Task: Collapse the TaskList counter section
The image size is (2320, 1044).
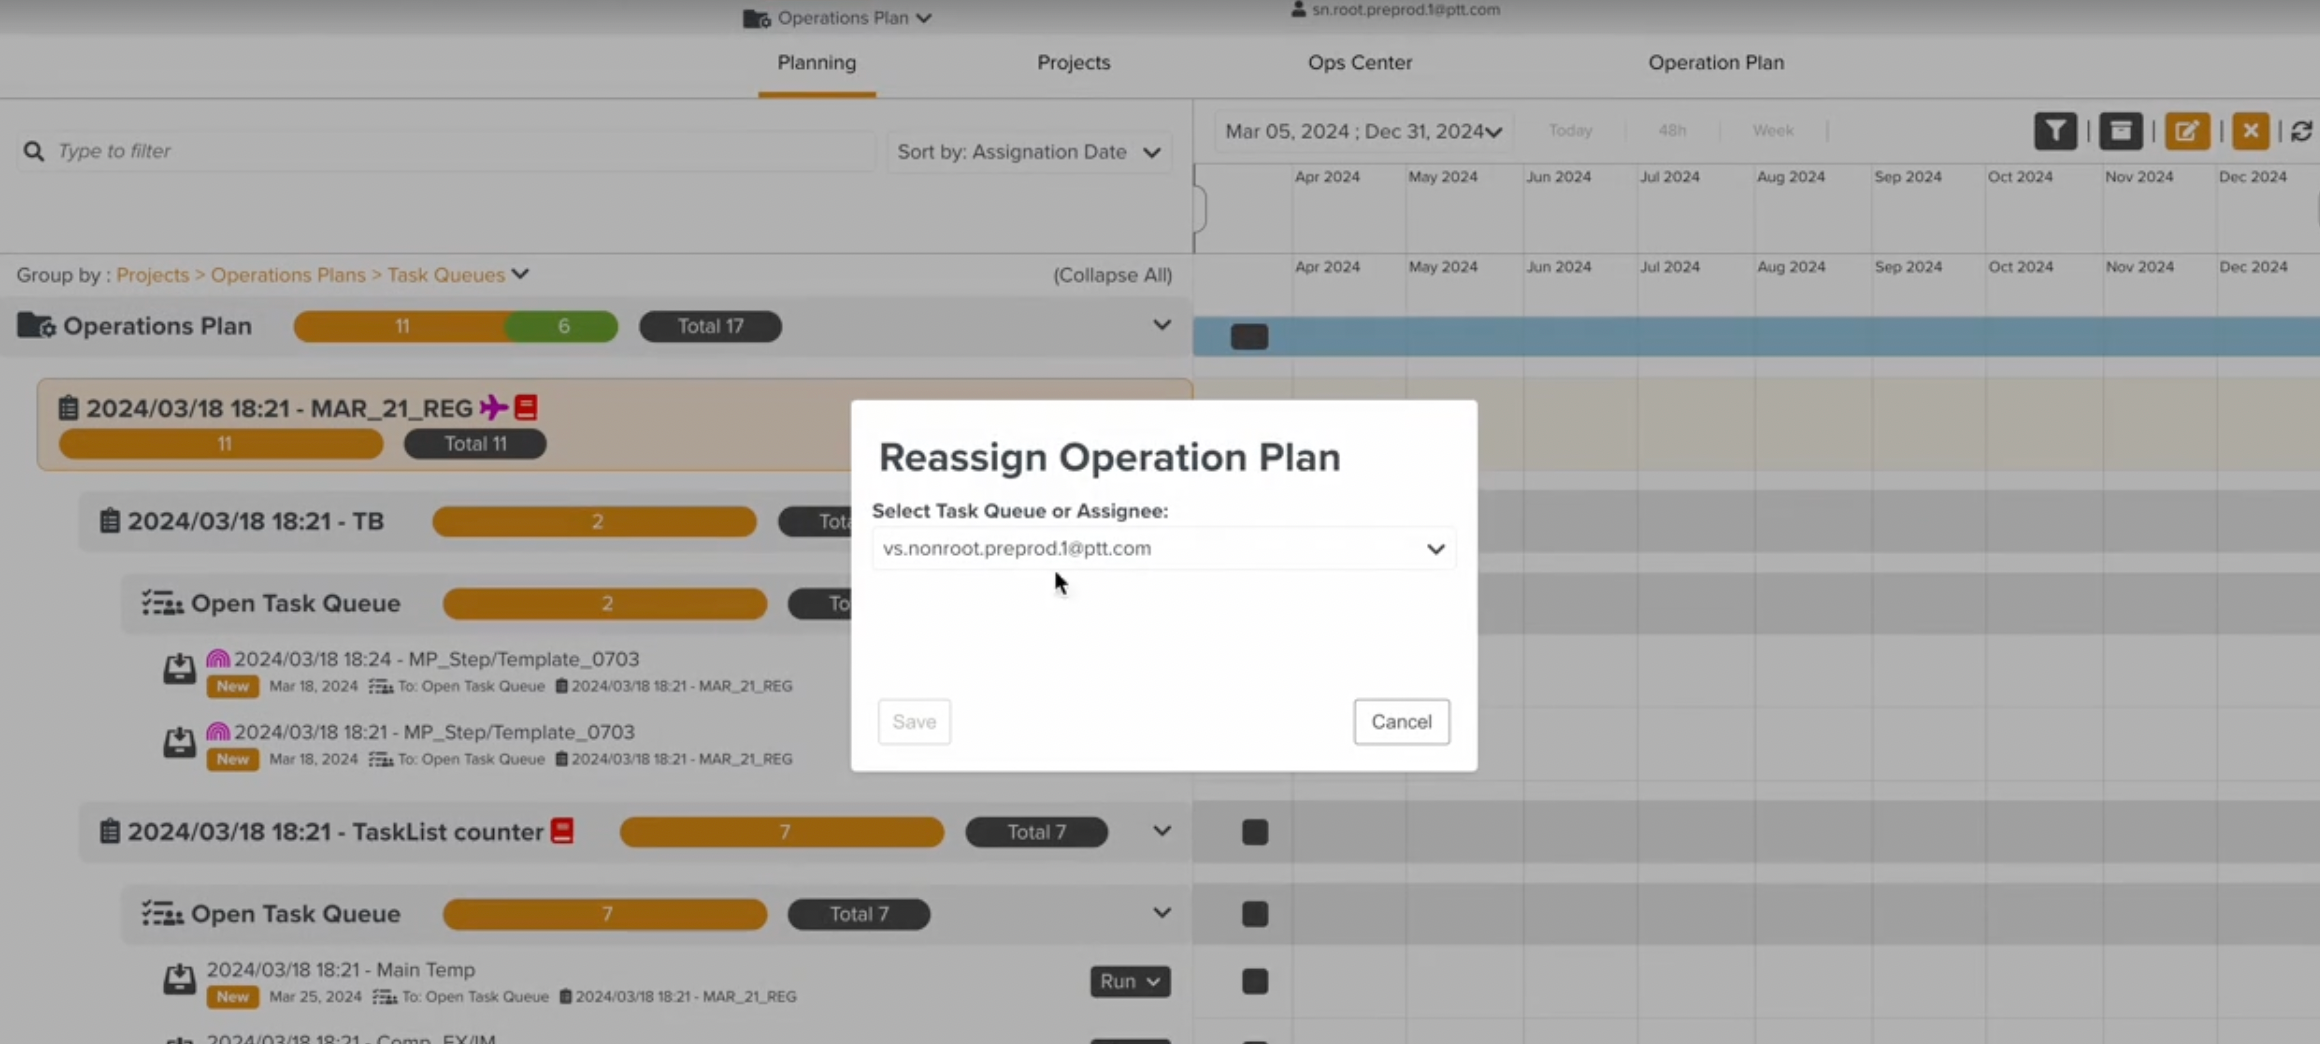Action: 1161,832
